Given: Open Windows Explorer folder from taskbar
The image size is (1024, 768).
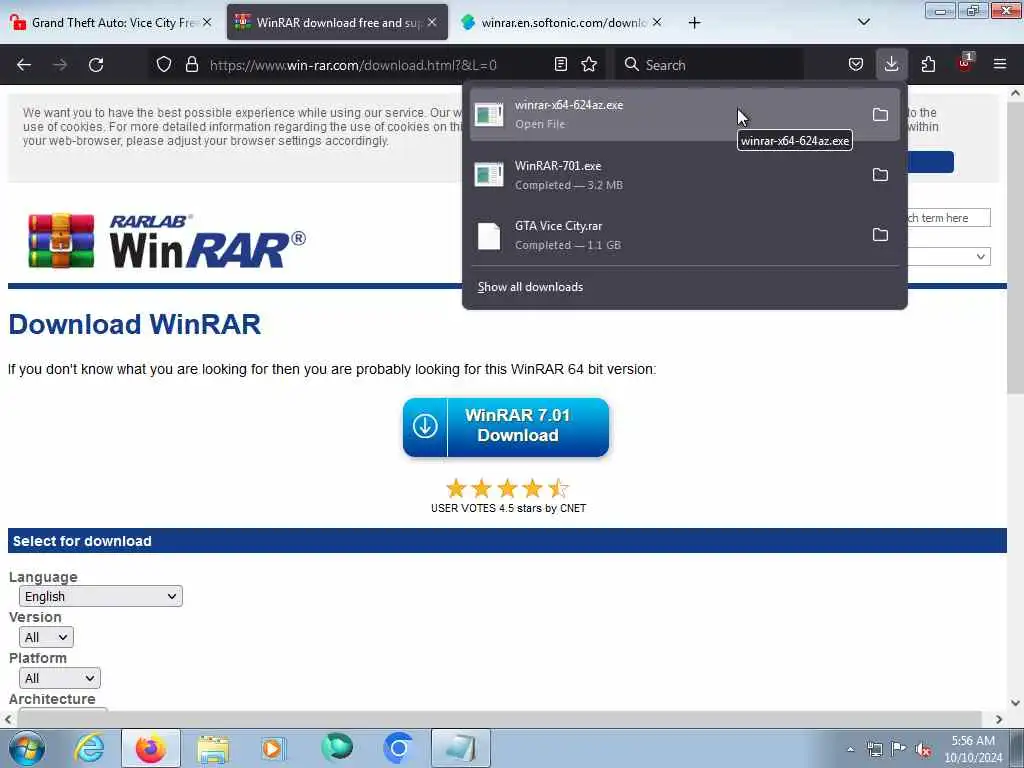Looking at the screenshot, I should pos(213,748).
